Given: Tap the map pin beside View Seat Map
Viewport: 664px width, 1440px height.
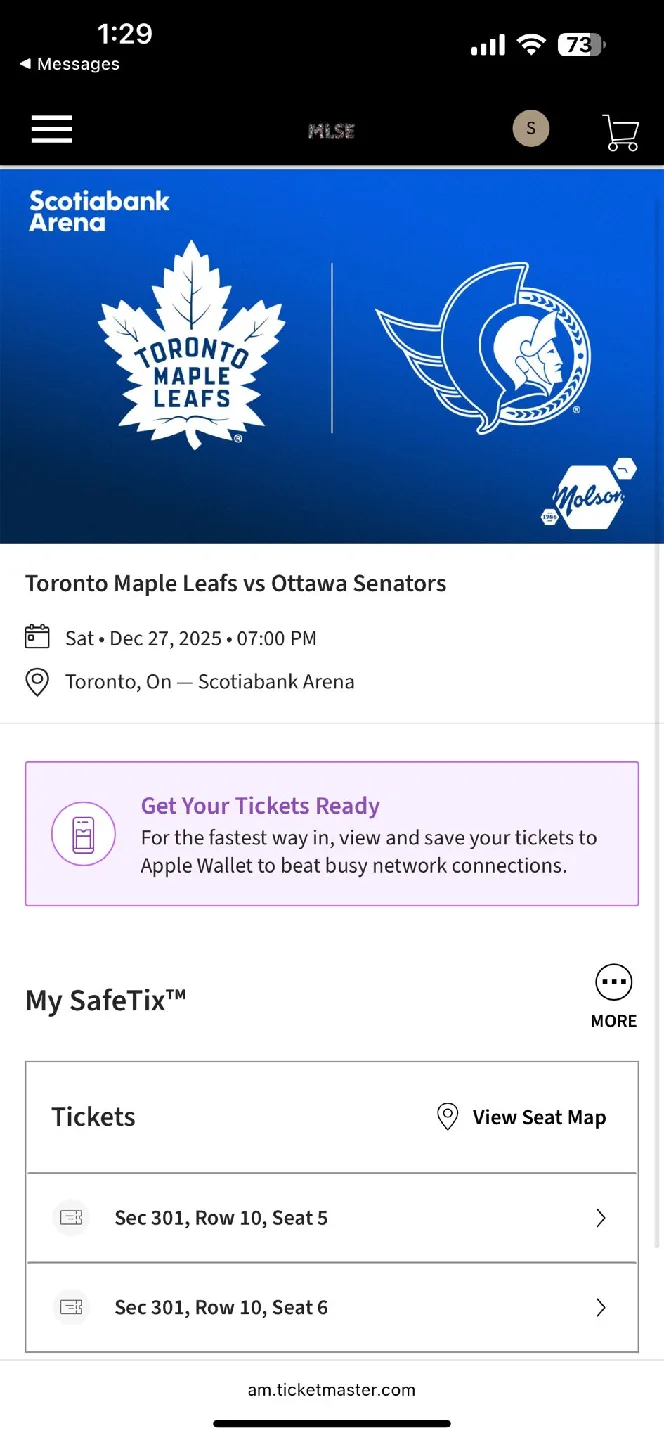Looking at the screenshot, I should (x=447, y=1116).
